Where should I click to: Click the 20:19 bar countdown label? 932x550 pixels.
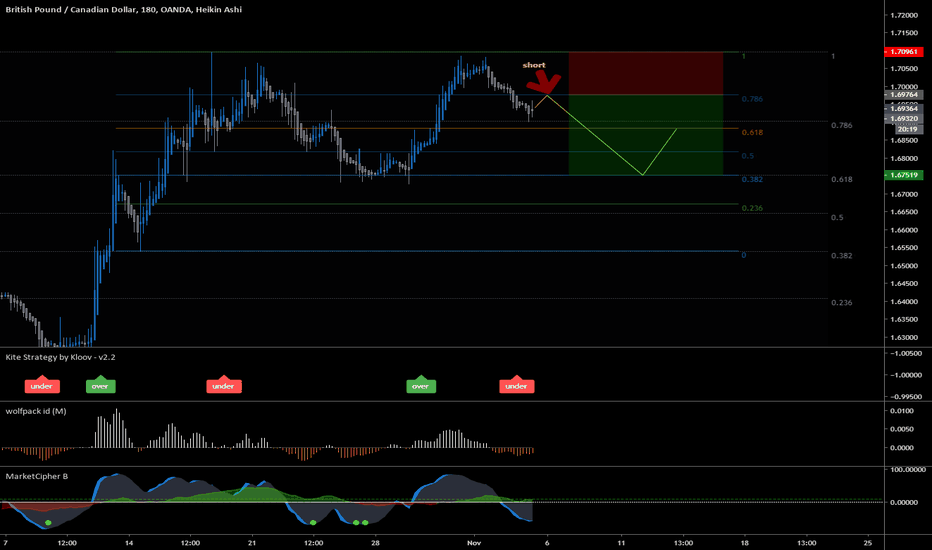(907, 129)
